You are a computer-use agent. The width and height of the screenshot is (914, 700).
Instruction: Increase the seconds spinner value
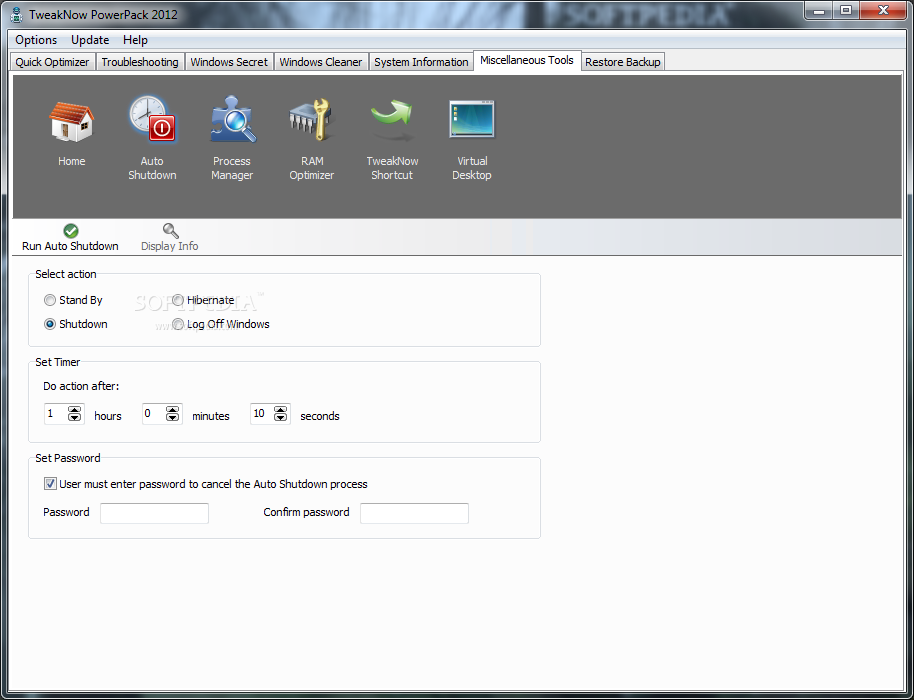click(281, 410)
